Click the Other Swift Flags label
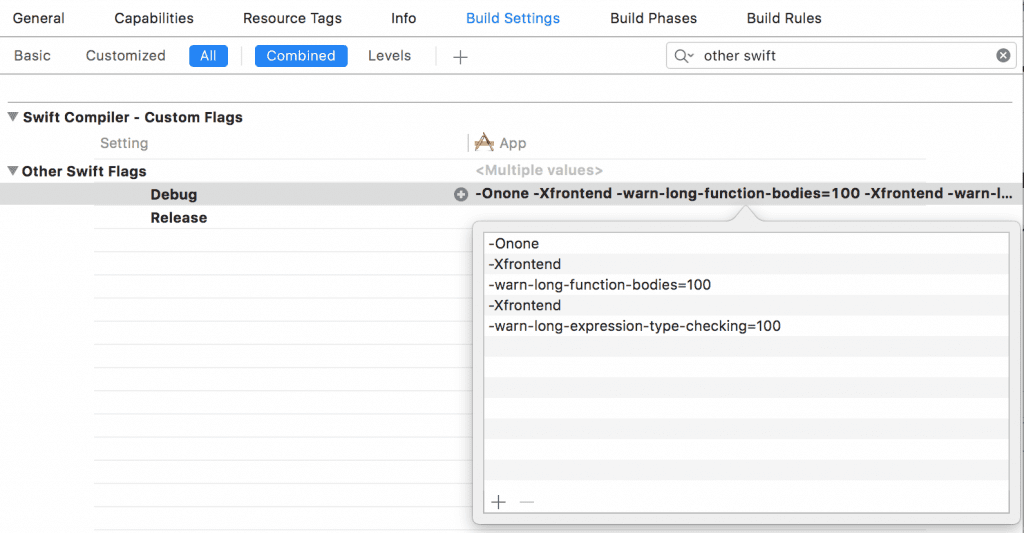Image resolution: width=1024 pixels, height=533 pixels. (x=84, y=171)
